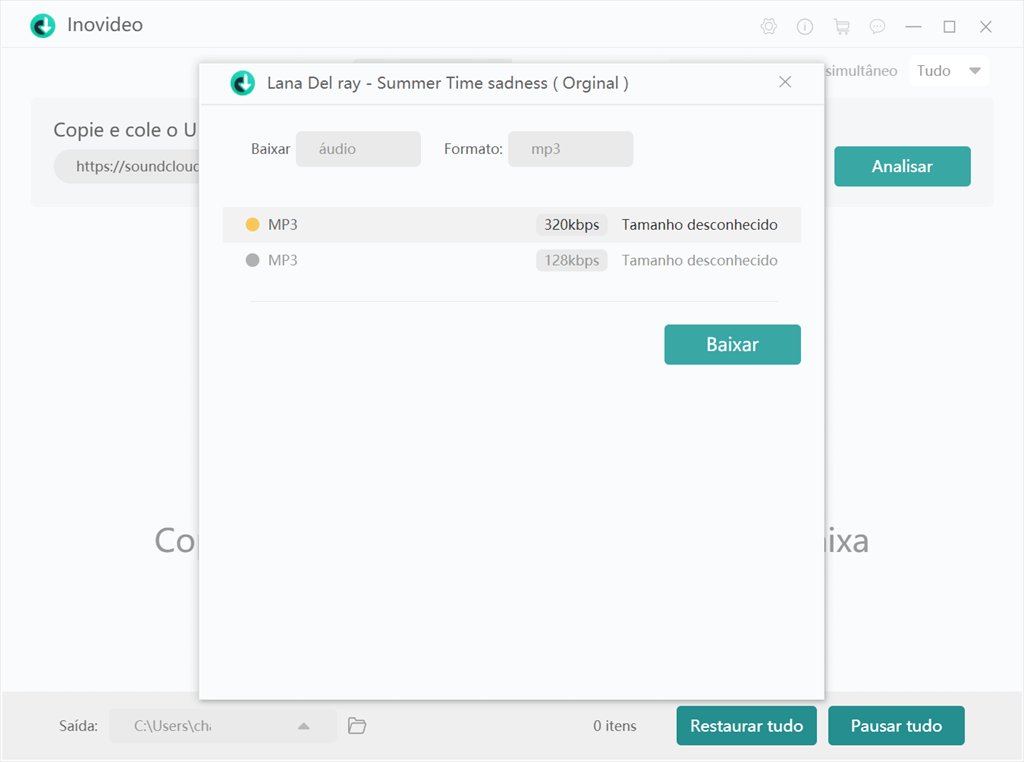Open the info icon in the title bar

click(805, 26)
